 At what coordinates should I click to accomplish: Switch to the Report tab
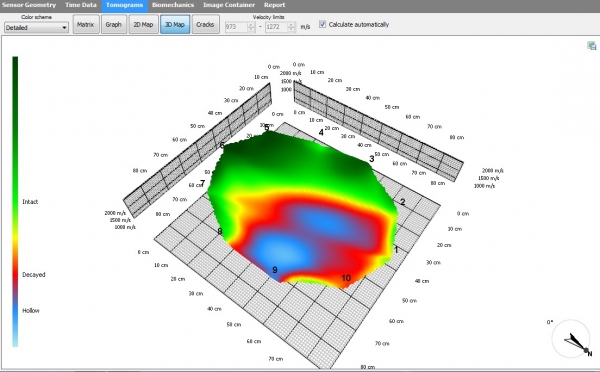tap(274, 5)
